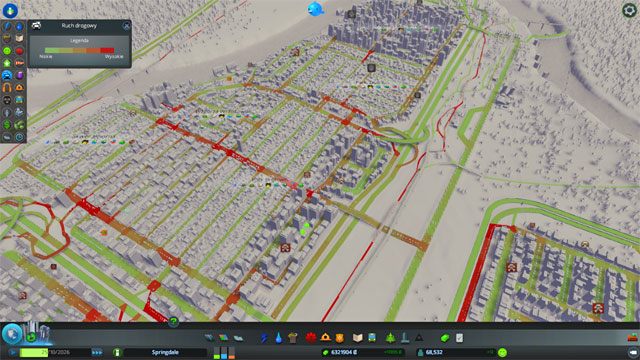
Task: Open the Police badge build menu
Action: 340,338
